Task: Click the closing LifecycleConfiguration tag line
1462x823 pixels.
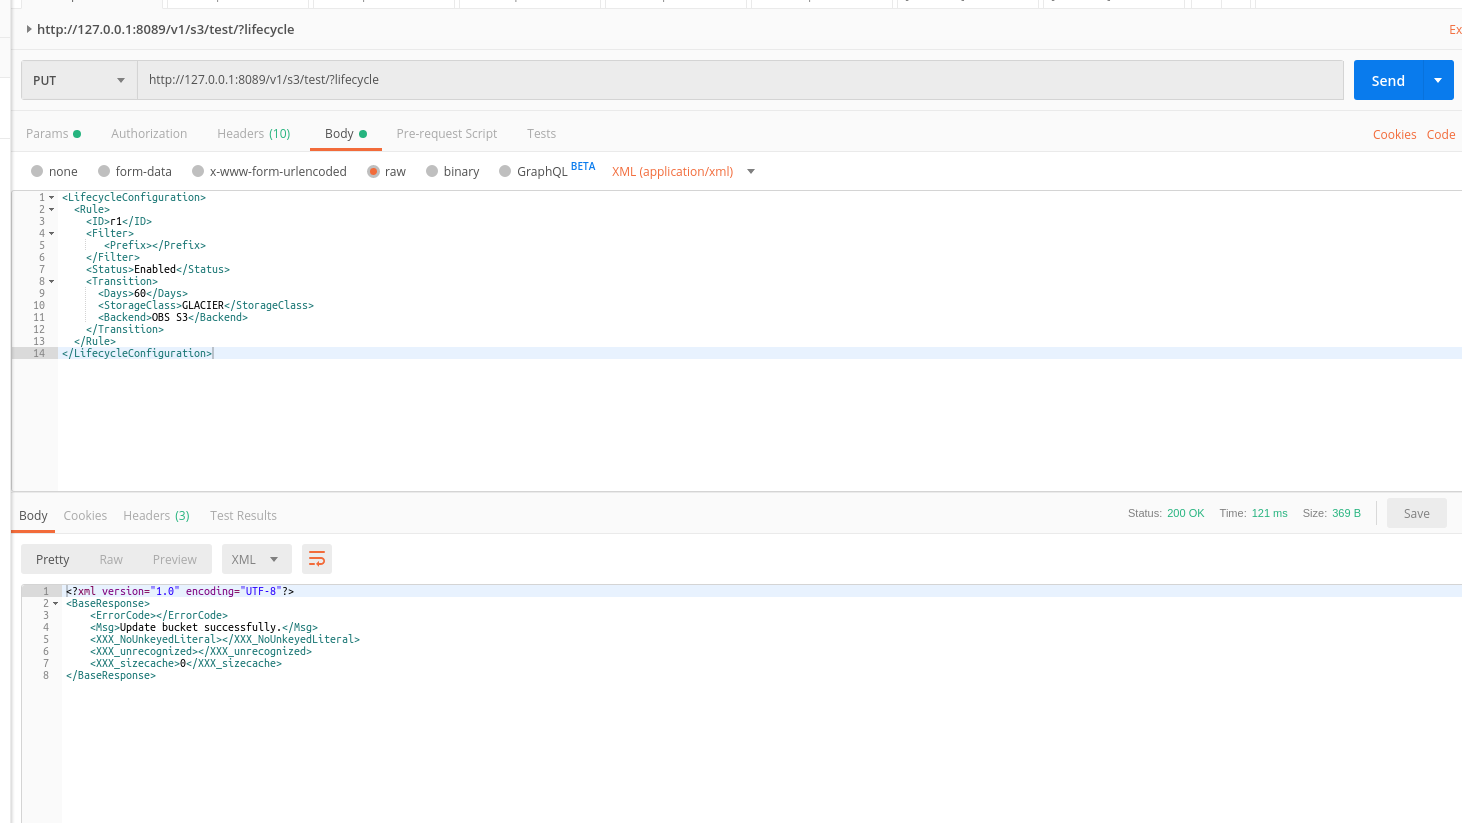Action: point(137,353)
